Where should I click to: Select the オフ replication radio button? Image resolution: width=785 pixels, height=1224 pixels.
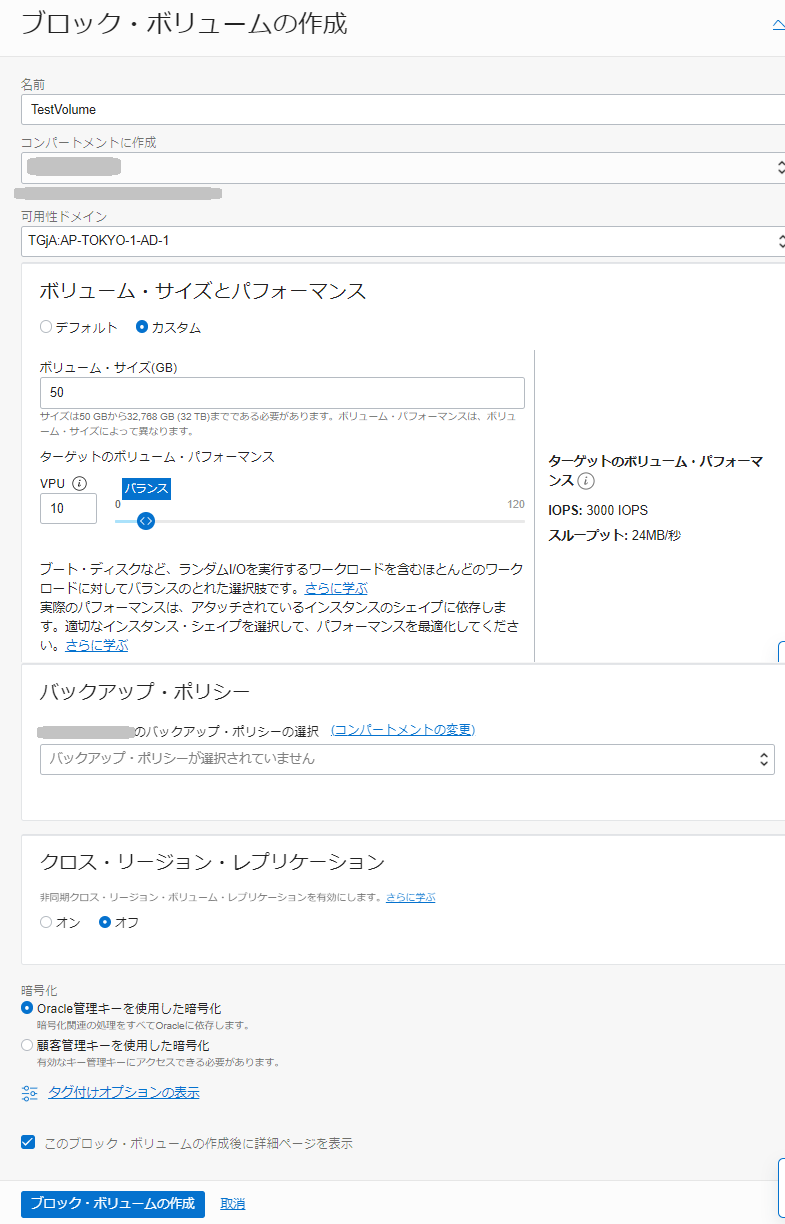pos(105,922)
